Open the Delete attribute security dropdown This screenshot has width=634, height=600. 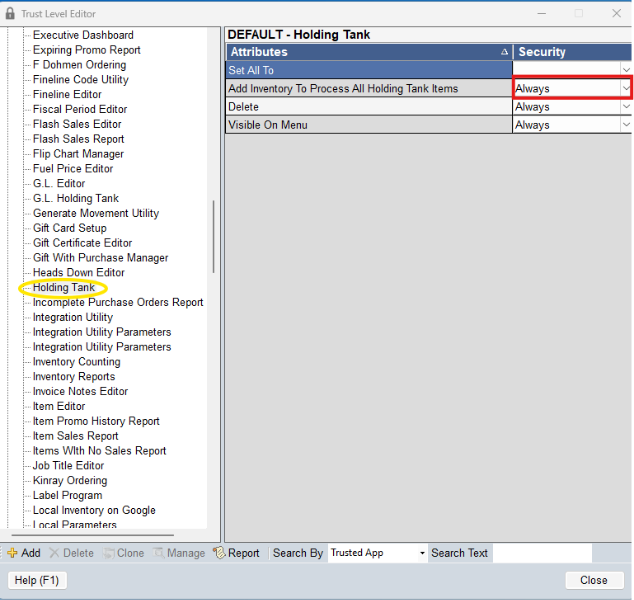click(x=626, y=107)
